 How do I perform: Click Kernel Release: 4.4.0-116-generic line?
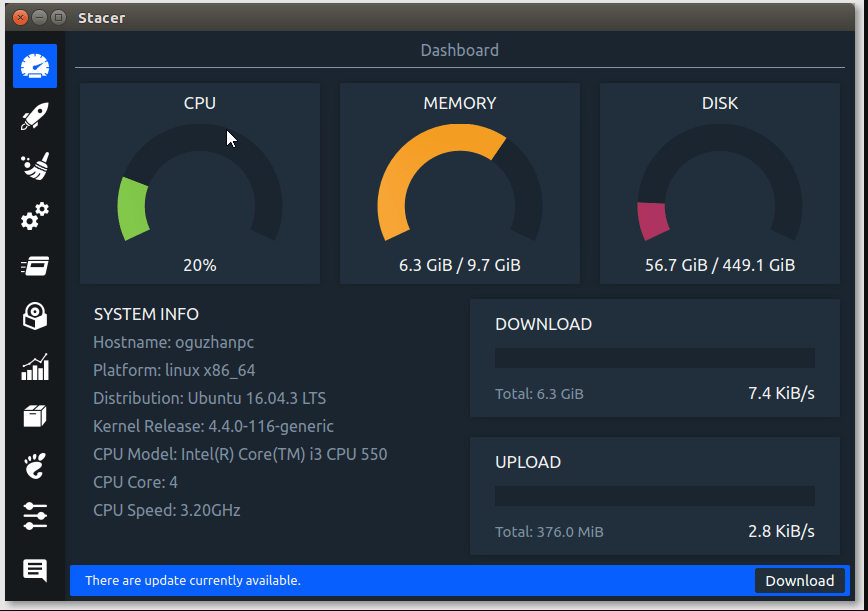[213, 426]
